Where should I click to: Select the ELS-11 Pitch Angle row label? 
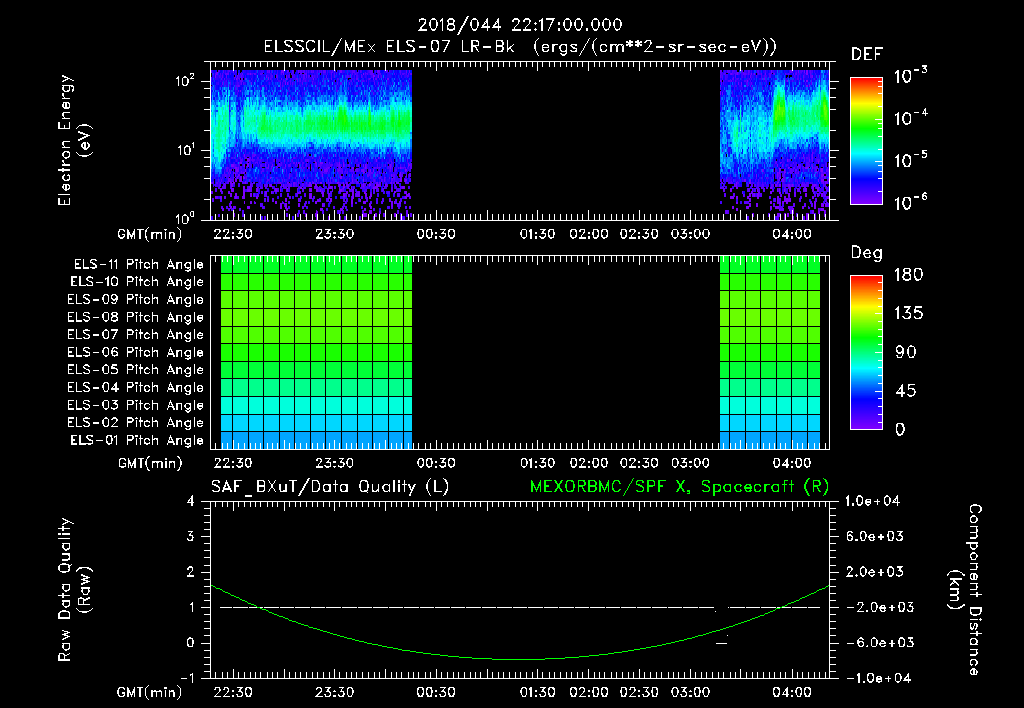(138, 264)
